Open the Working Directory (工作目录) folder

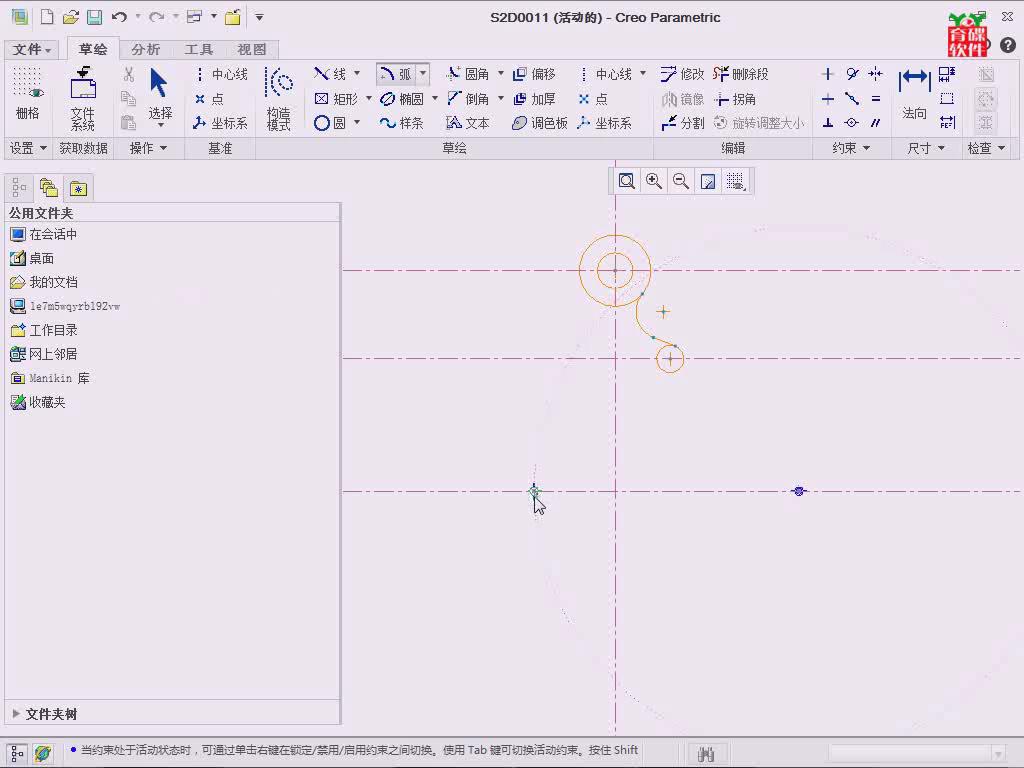pyautogui.click(x=44, y=330)
